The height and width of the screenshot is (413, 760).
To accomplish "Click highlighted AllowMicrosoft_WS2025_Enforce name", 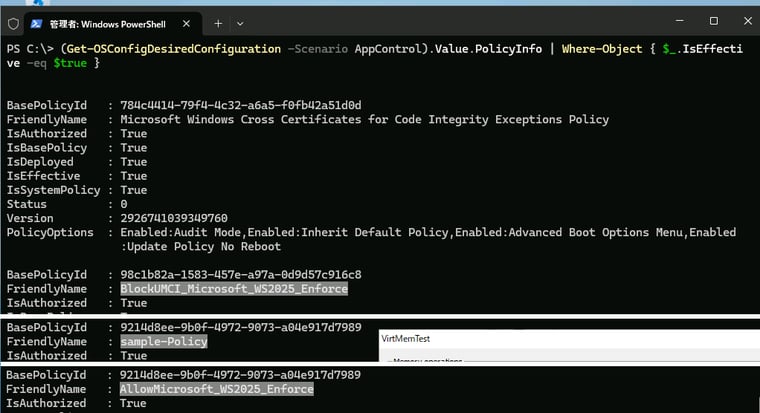I will point(216,389).
